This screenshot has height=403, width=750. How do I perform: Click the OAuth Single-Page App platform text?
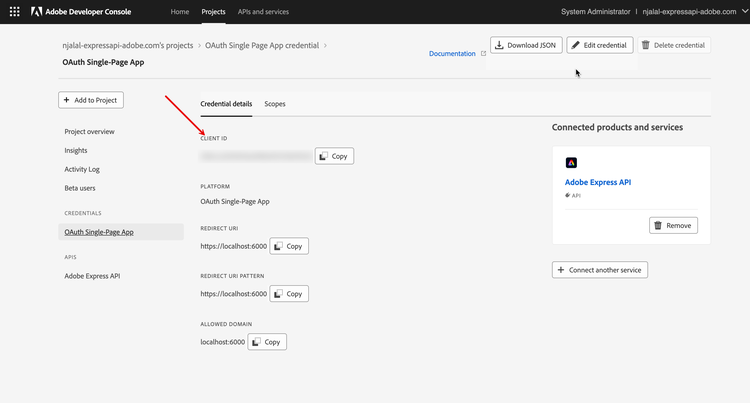(x=235, y=201)
